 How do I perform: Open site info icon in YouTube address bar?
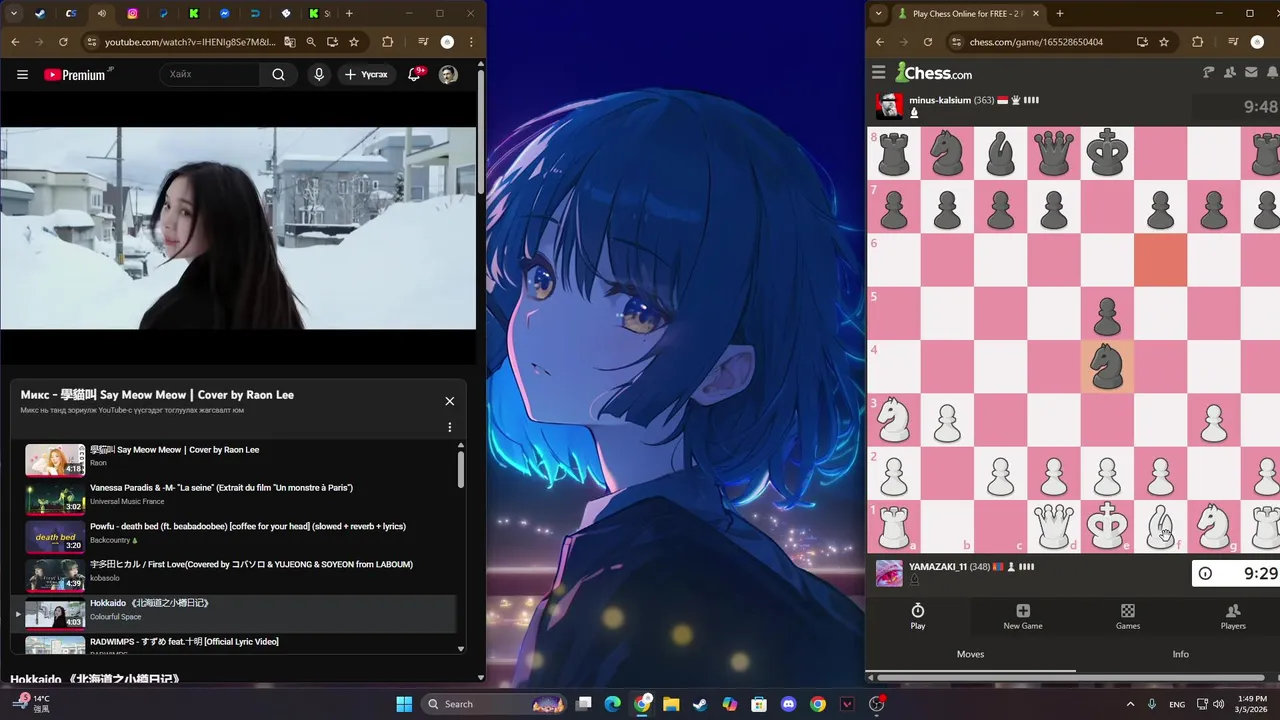tap(92, 42)
